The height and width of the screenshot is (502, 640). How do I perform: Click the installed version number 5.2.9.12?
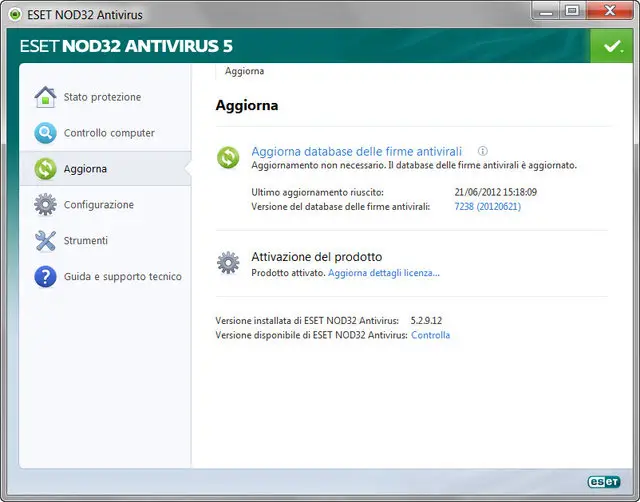pyautogui.click(x=426, y=321)
